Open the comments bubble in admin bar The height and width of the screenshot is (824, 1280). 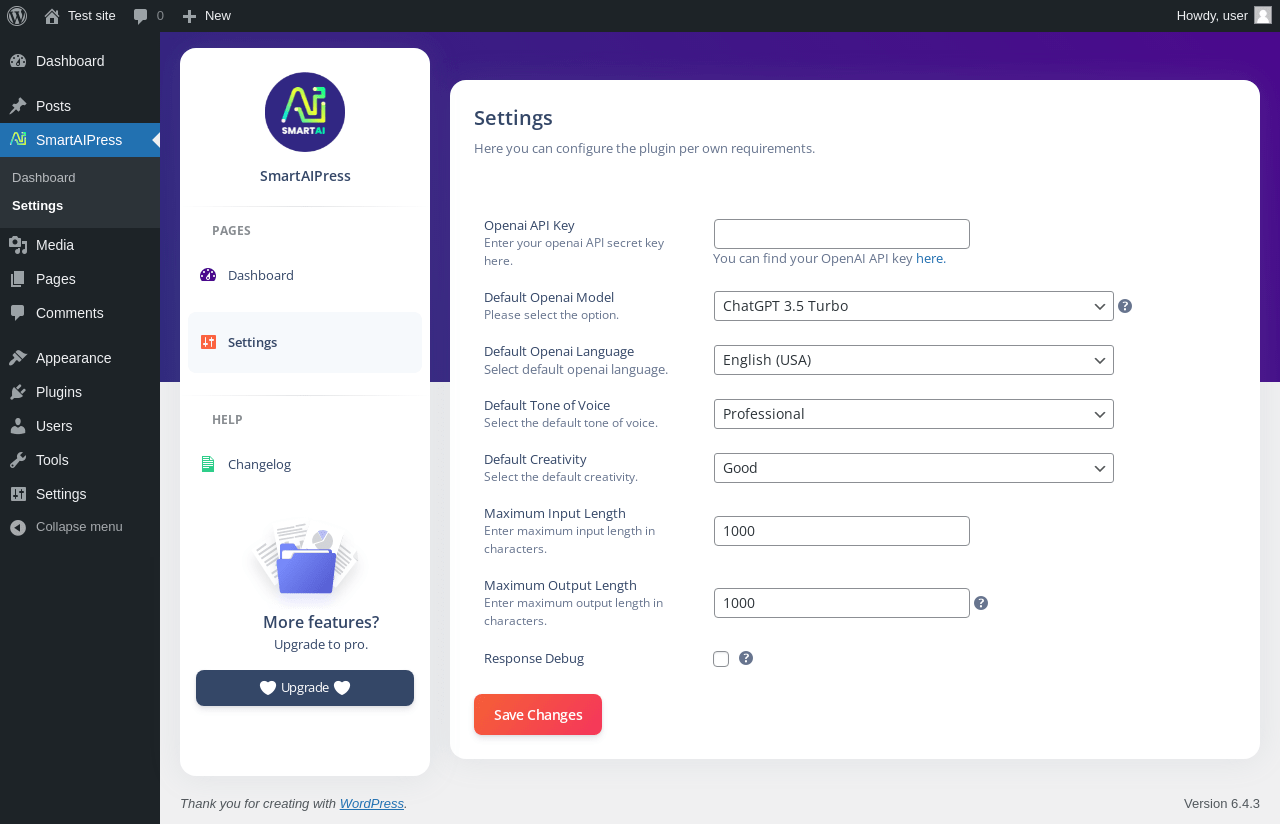click(141, 16)
